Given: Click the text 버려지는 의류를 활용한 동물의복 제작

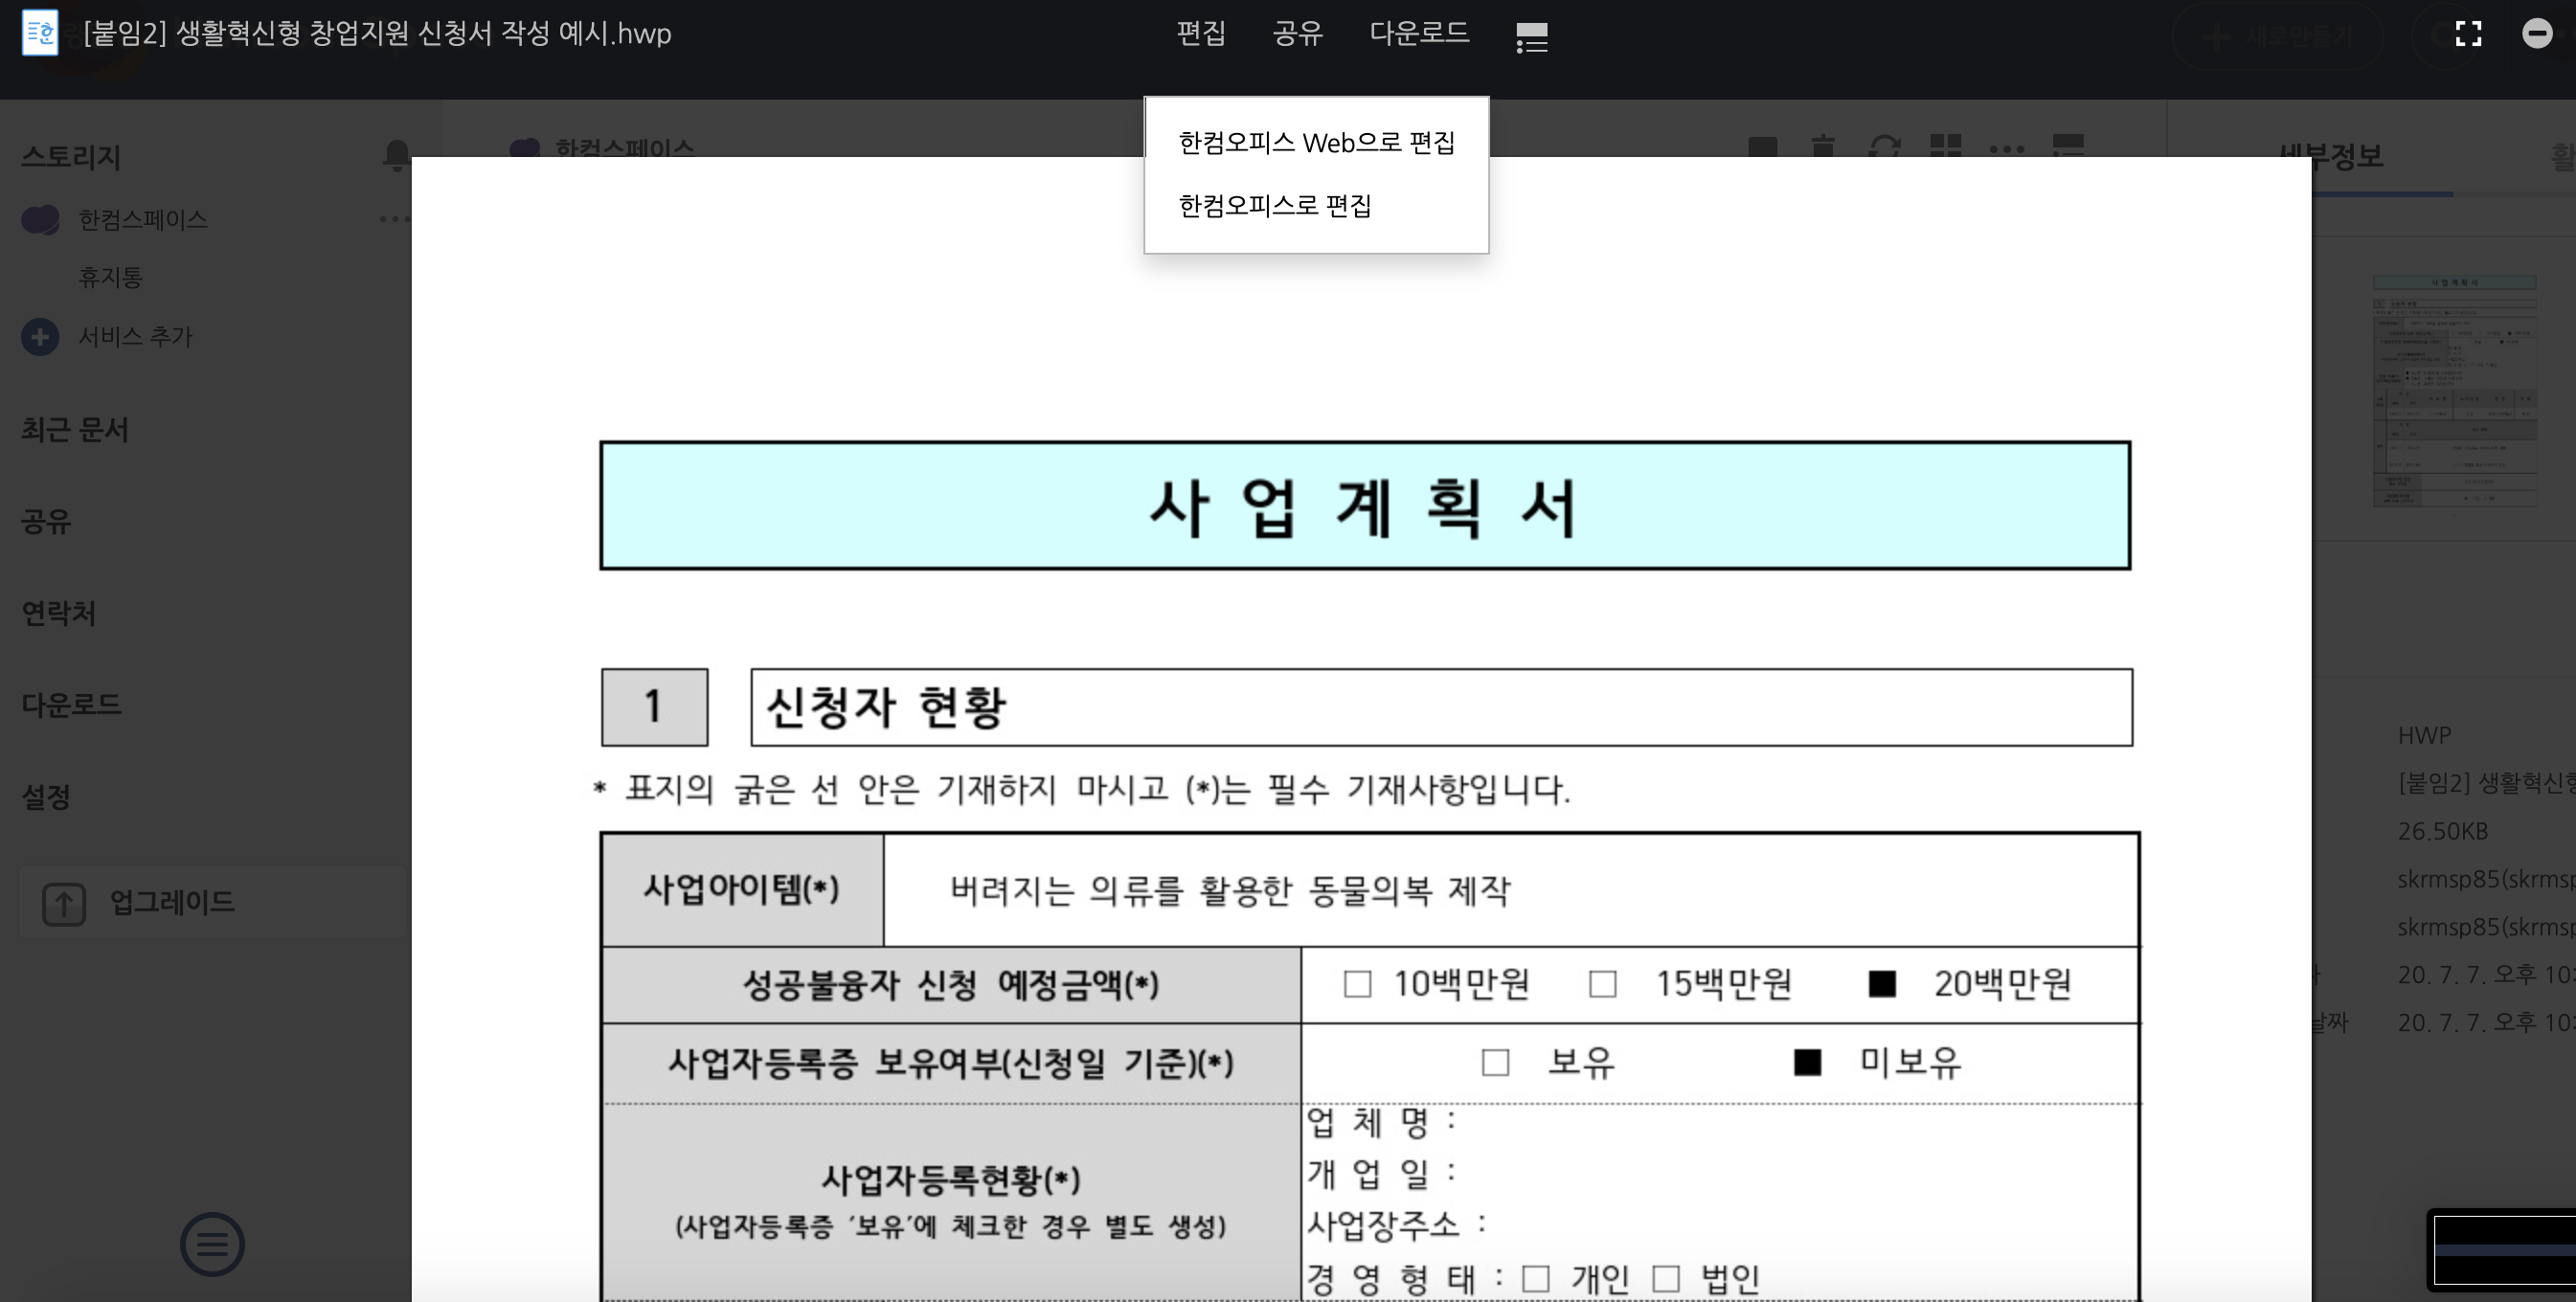Looking at the screenshot, I should (x=1230, y=890).
